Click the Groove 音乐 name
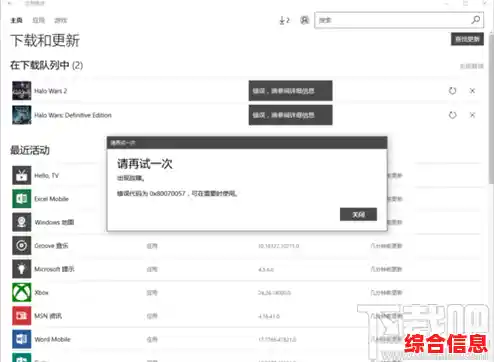Viewport: 494px width, 362px height. tap(51, 246)
